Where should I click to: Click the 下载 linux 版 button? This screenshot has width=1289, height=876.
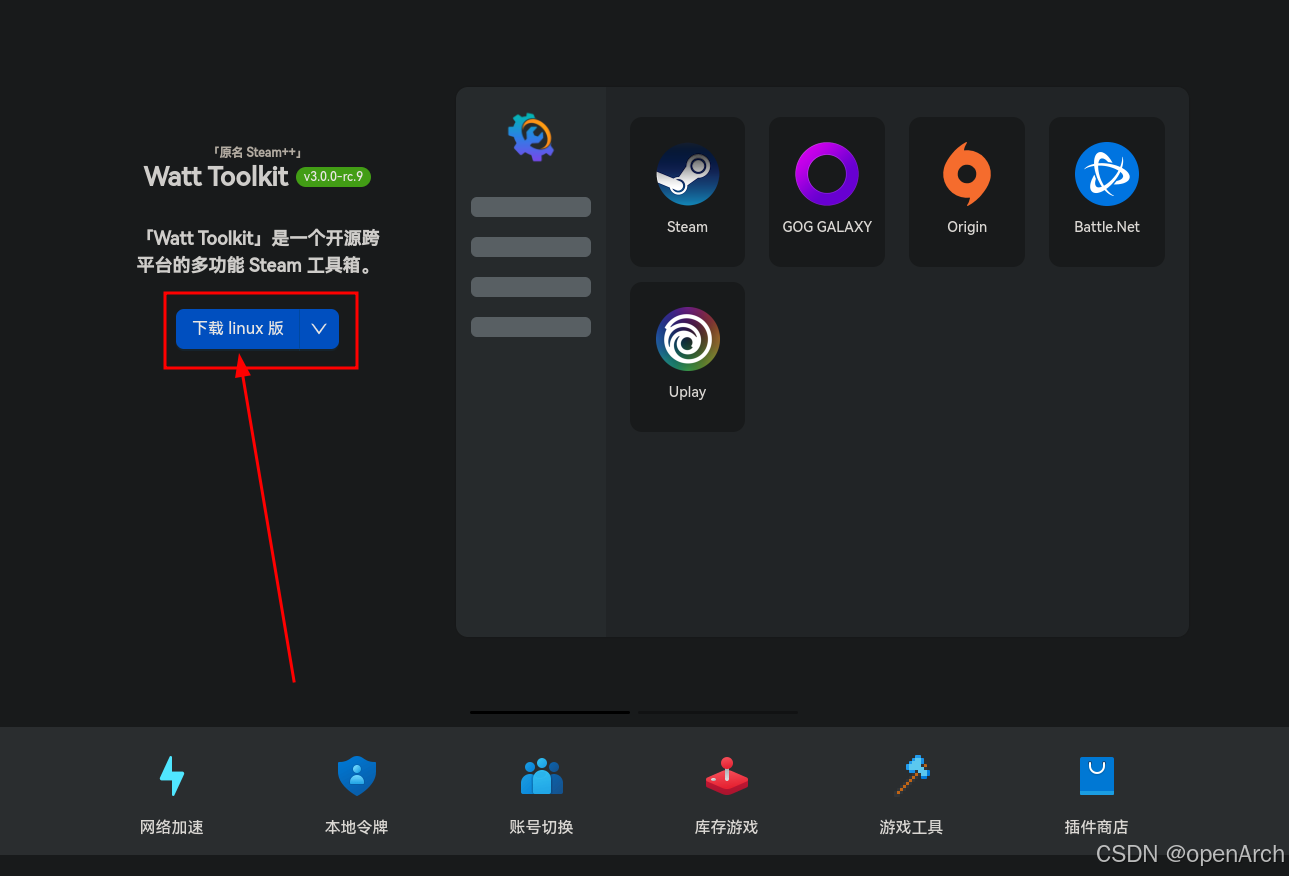click(238, 329)
